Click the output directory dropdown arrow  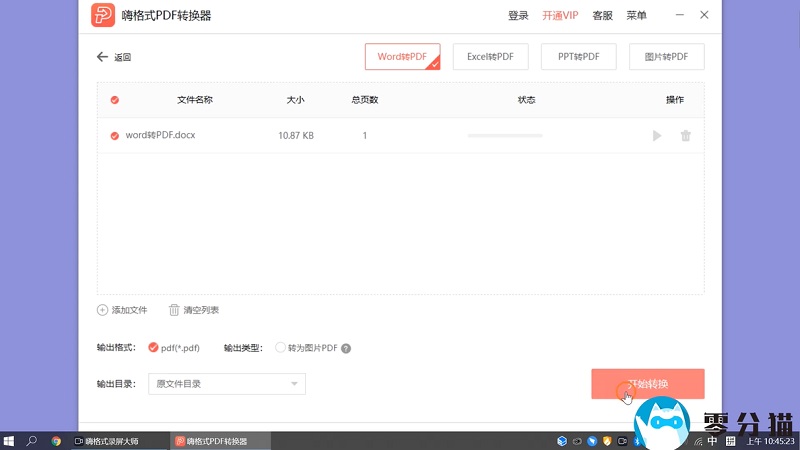tap(294, 384)
